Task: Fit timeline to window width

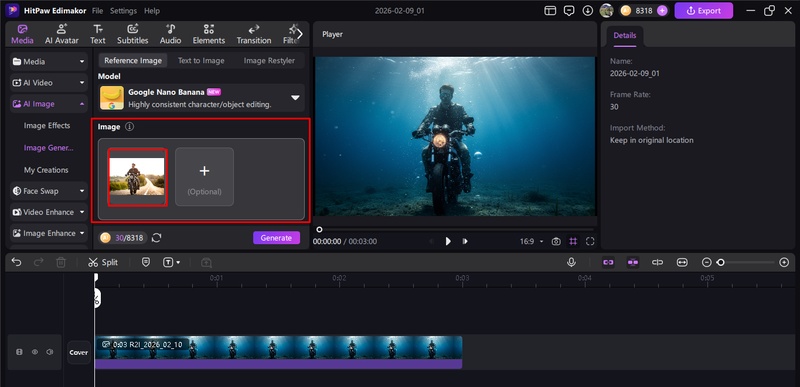Action: point(682,262)
